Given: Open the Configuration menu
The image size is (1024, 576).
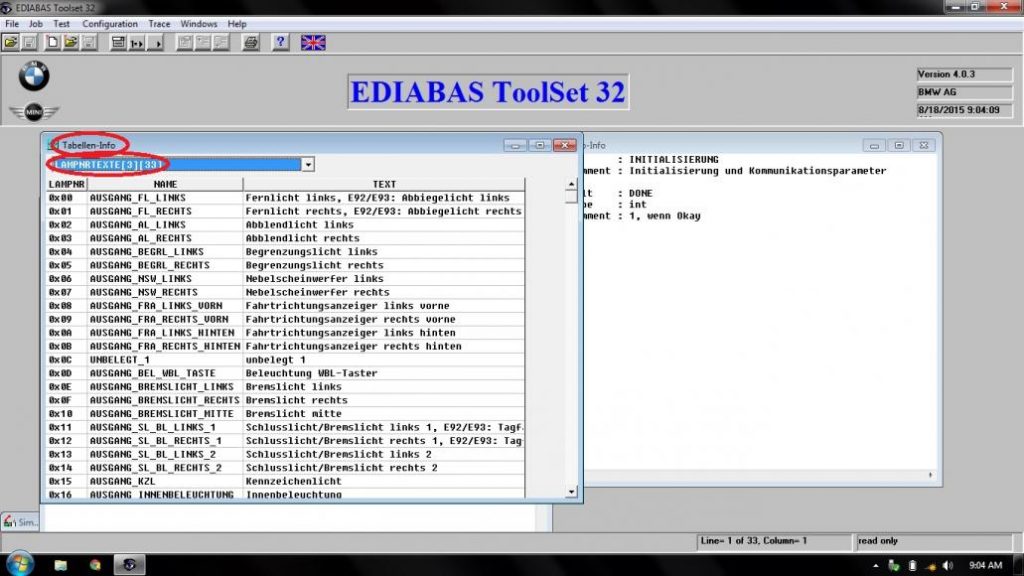Looking at the screenshot, I should 110,24.
